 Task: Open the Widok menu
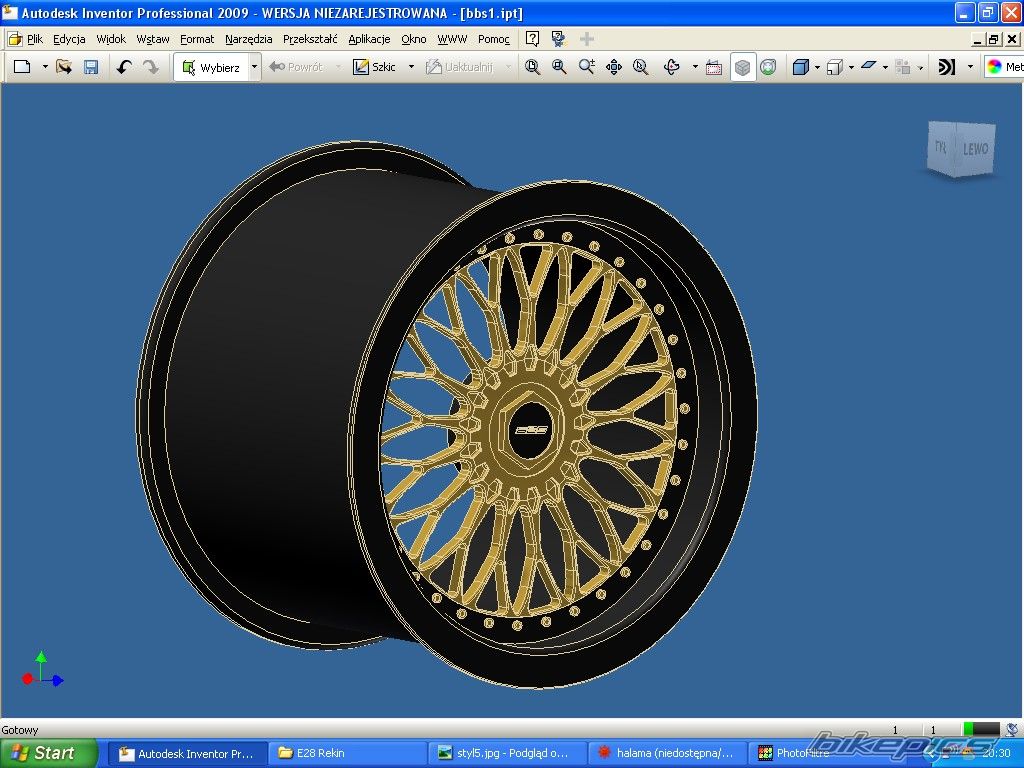(111, 39)
